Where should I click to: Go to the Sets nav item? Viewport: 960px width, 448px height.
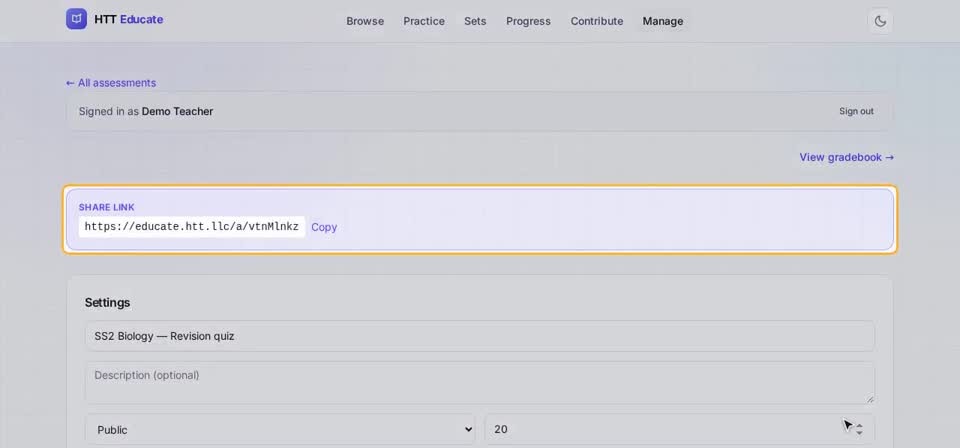475,21
